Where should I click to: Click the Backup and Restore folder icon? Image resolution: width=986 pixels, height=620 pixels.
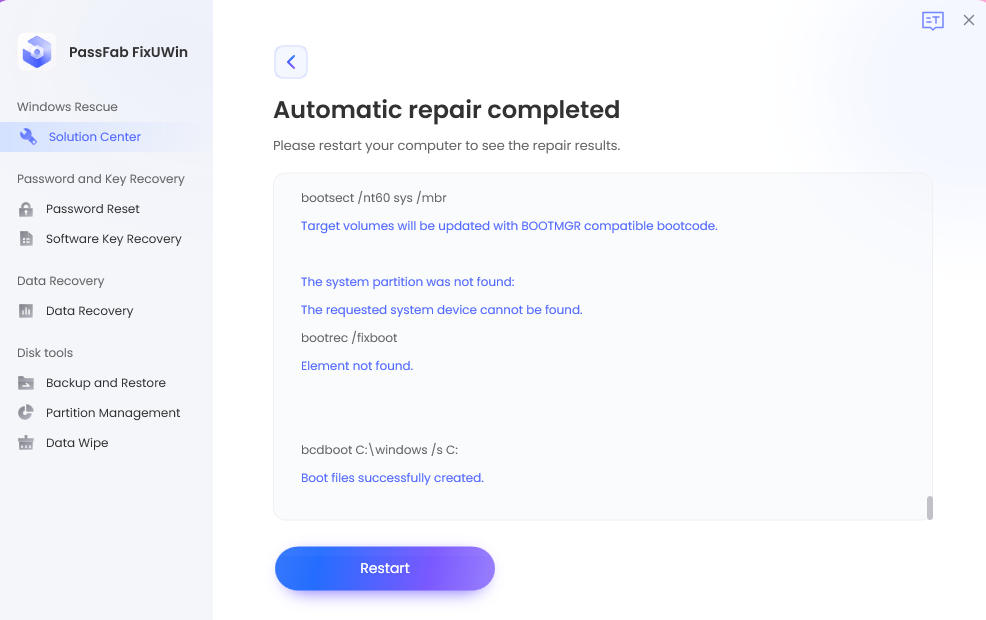[x=26, y=383]
